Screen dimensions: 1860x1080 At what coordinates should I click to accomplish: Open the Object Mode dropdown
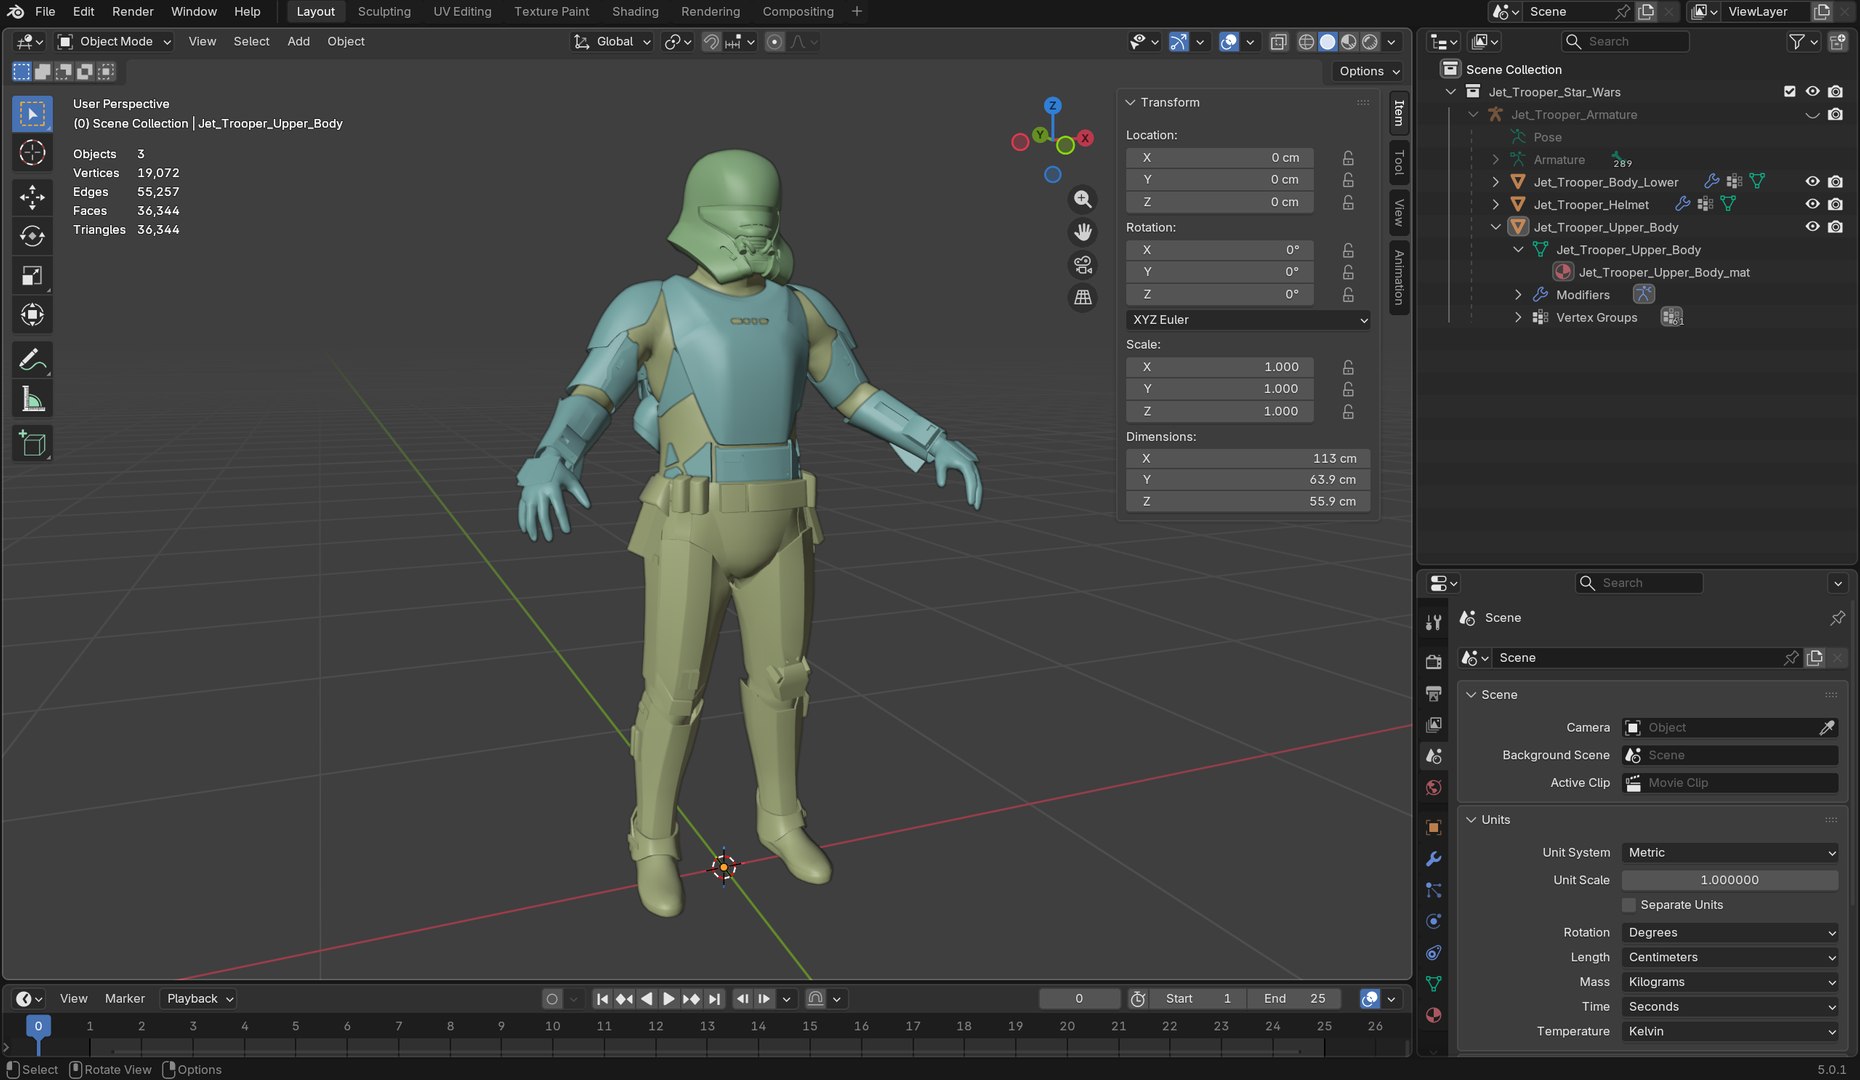(x=114, y=42)
